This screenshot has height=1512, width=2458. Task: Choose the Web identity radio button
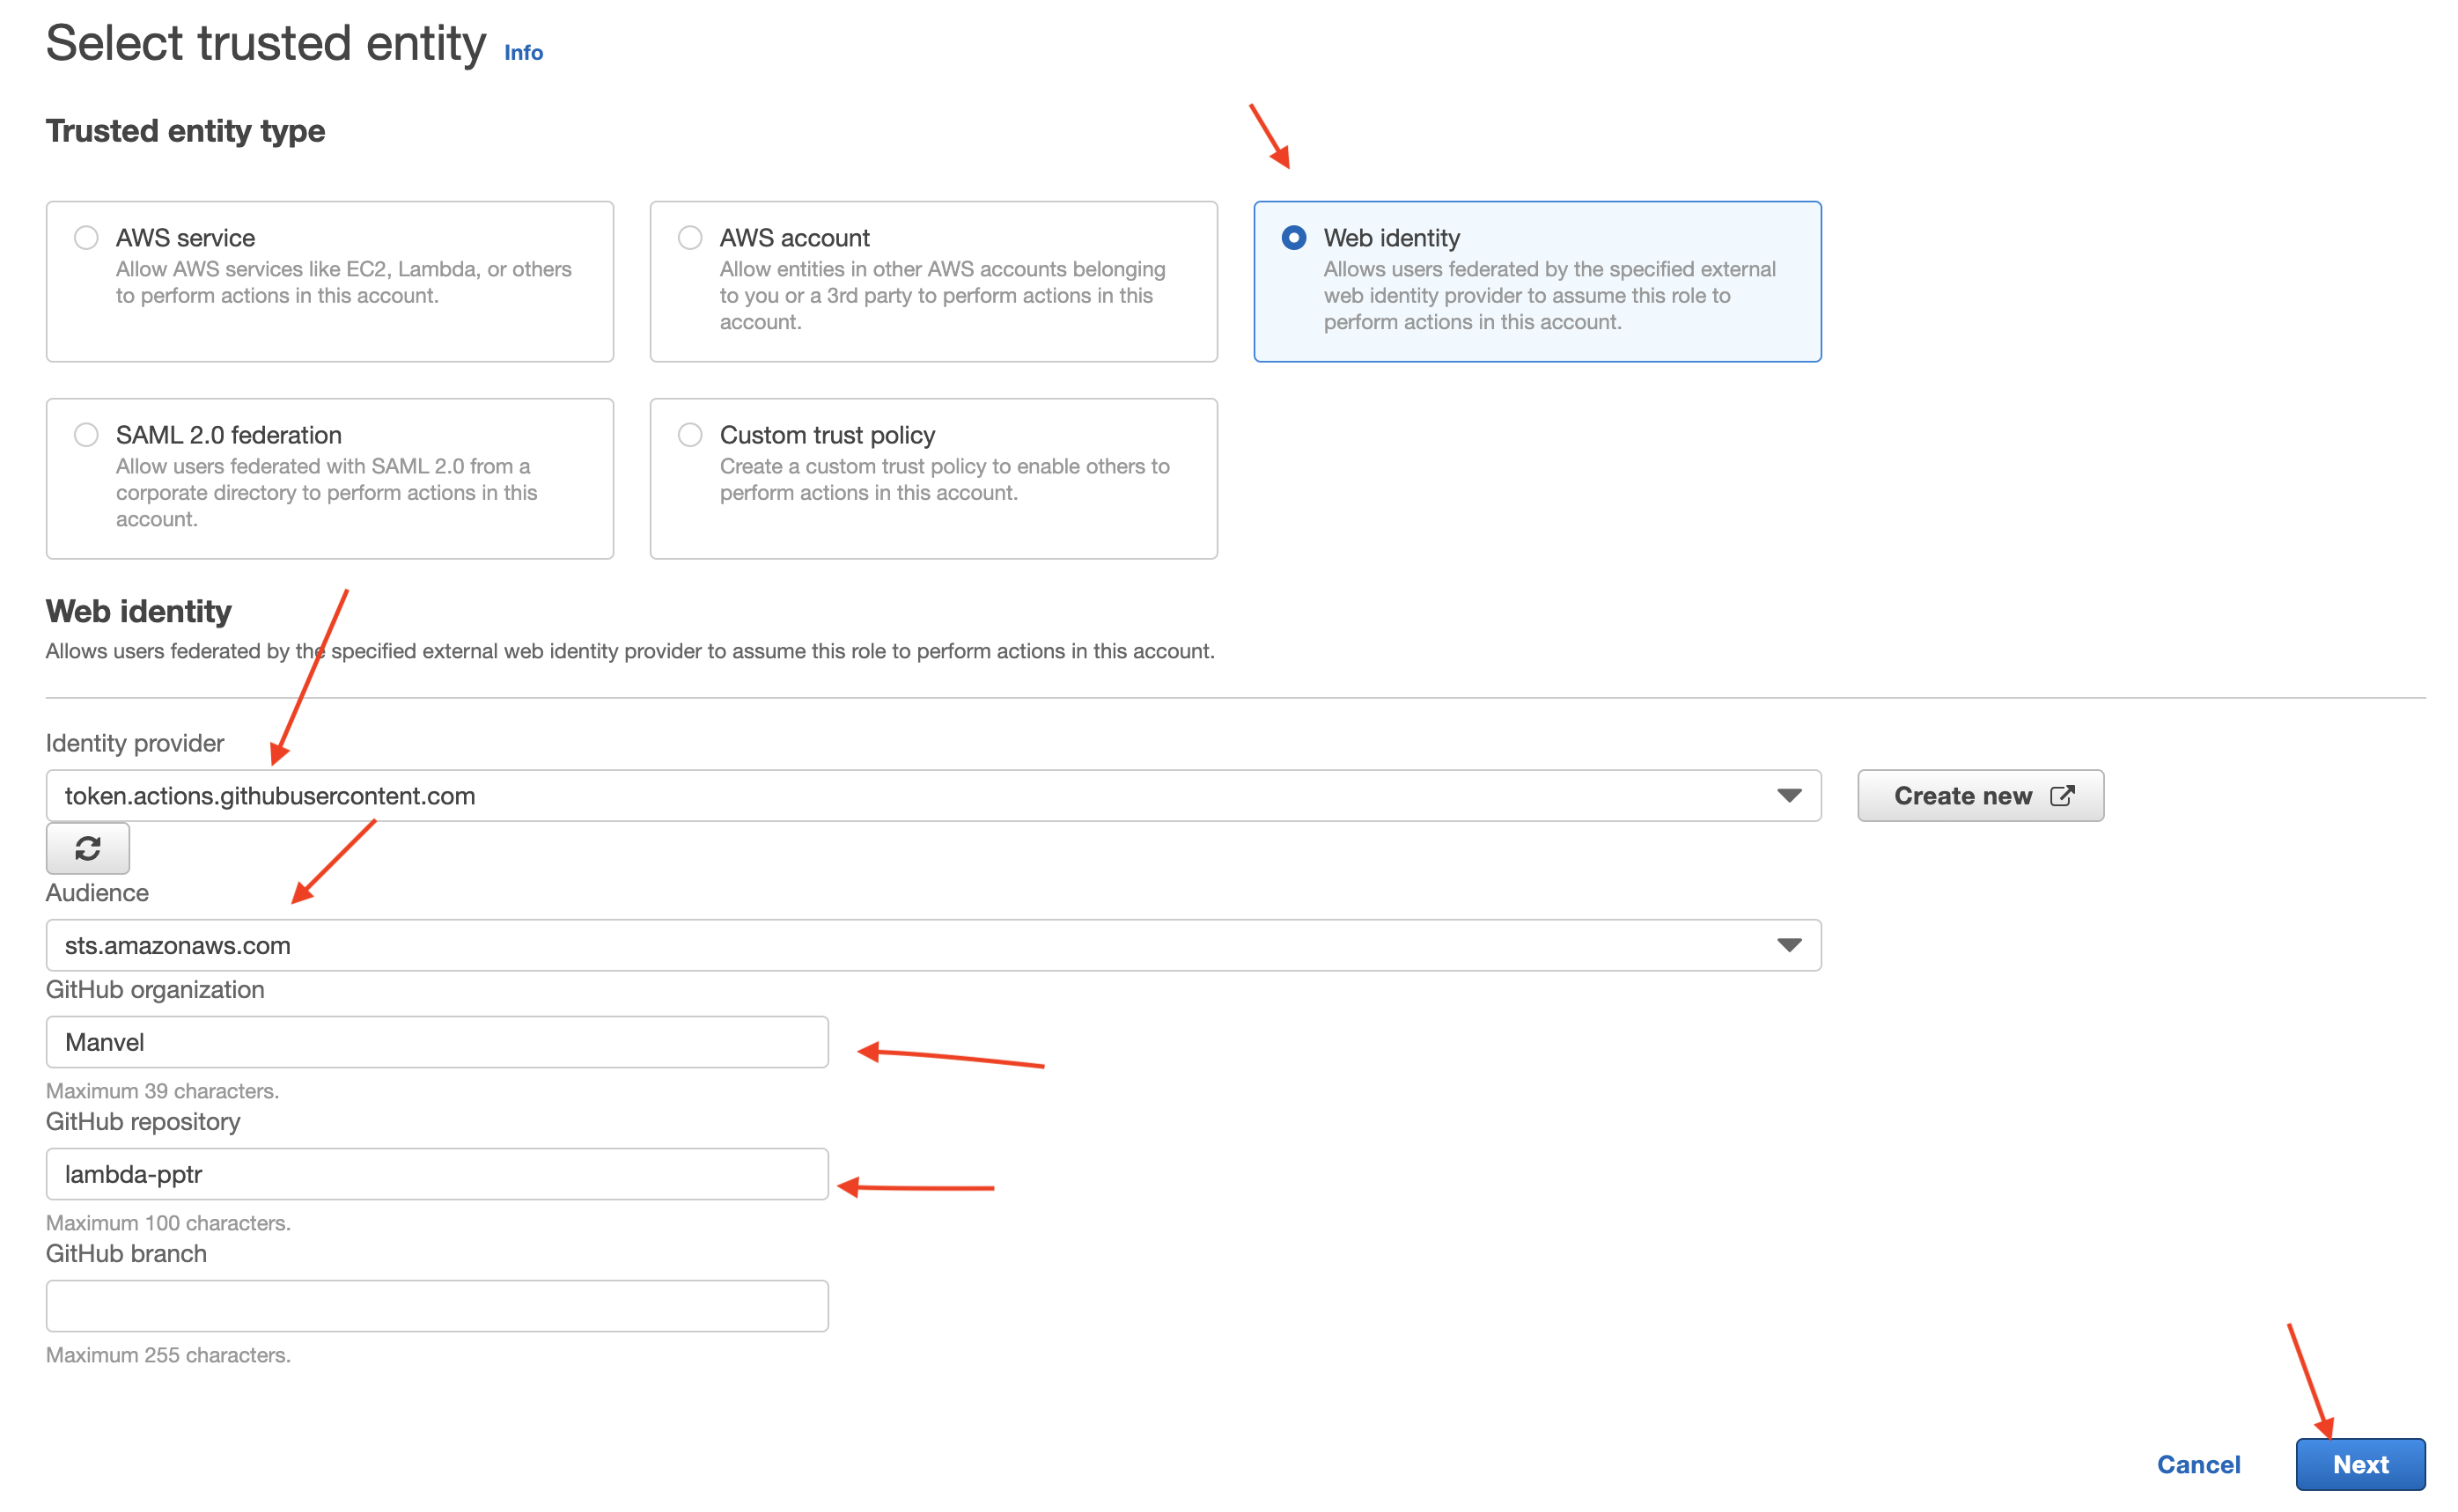pyautogui.click(x=1293, y=237)
